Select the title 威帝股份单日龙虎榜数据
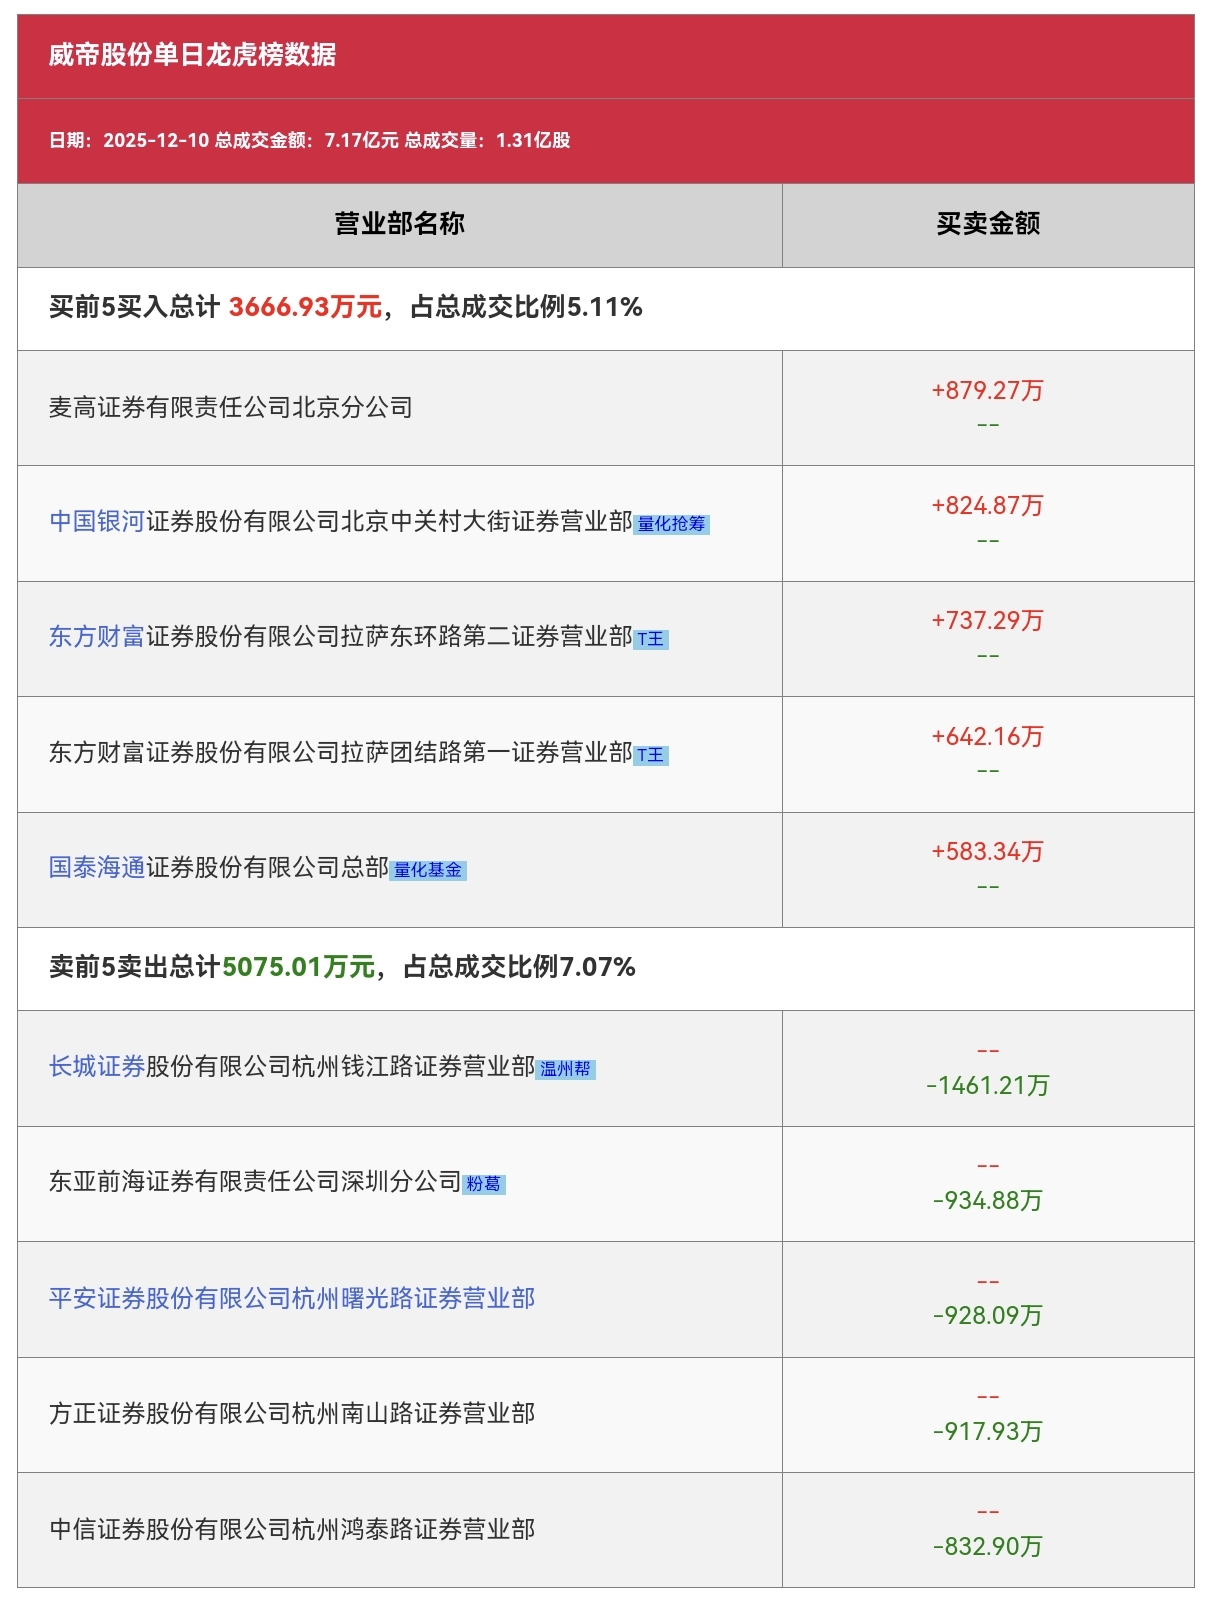This screenshot has width=1209, height=1603. (x=192, y=54)
